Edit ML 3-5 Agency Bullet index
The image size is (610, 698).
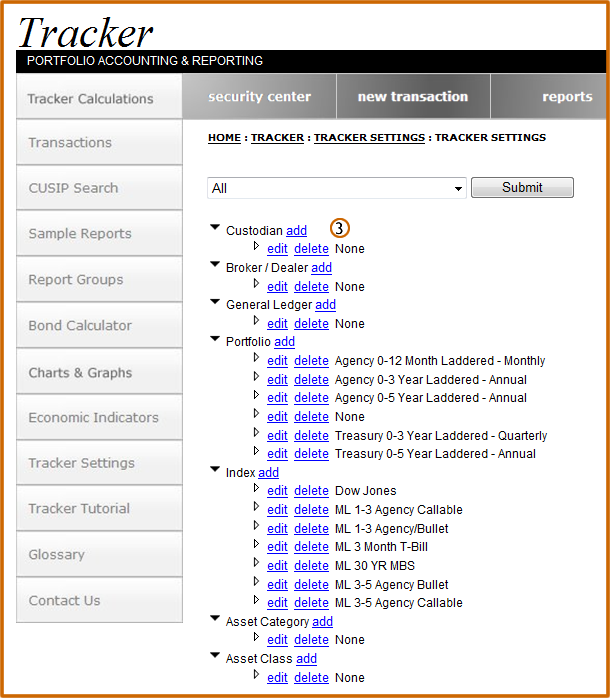pos(277,584)
